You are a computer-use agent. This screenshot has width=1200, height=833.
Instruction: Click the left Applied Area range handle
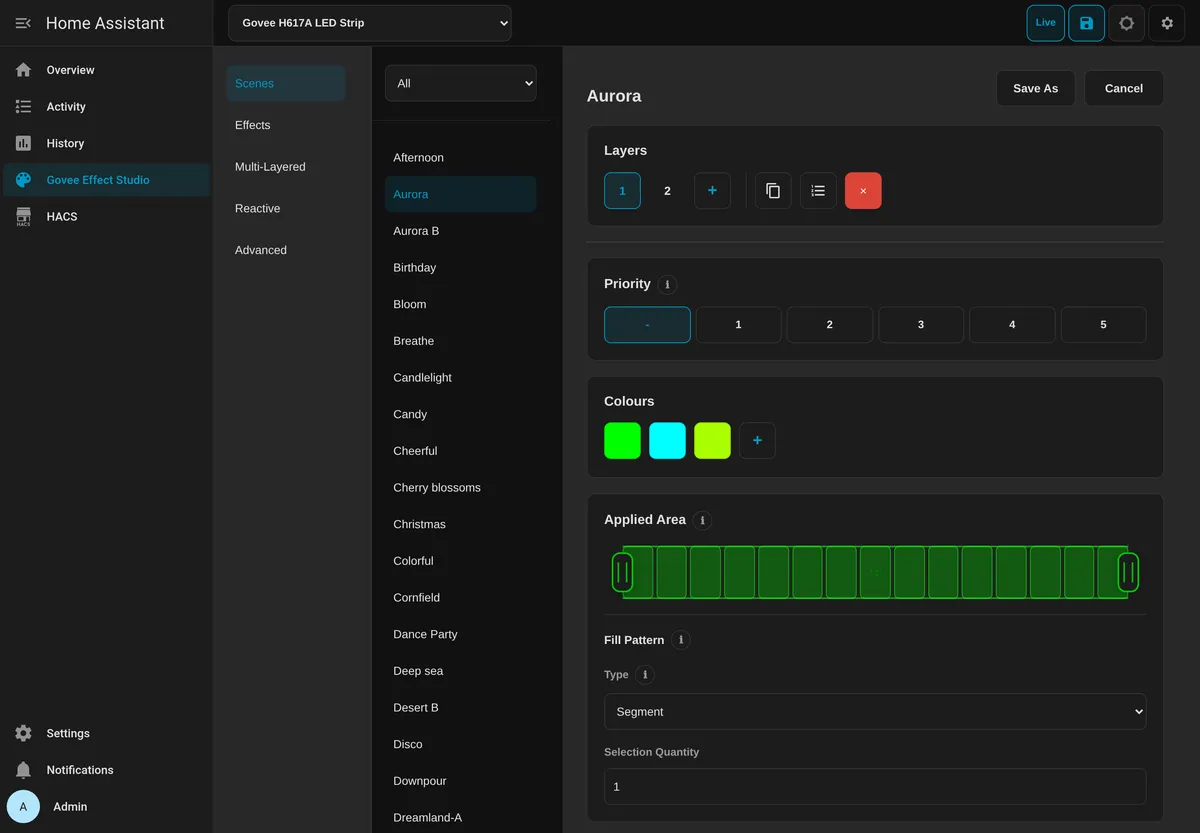tap(622, 572)
